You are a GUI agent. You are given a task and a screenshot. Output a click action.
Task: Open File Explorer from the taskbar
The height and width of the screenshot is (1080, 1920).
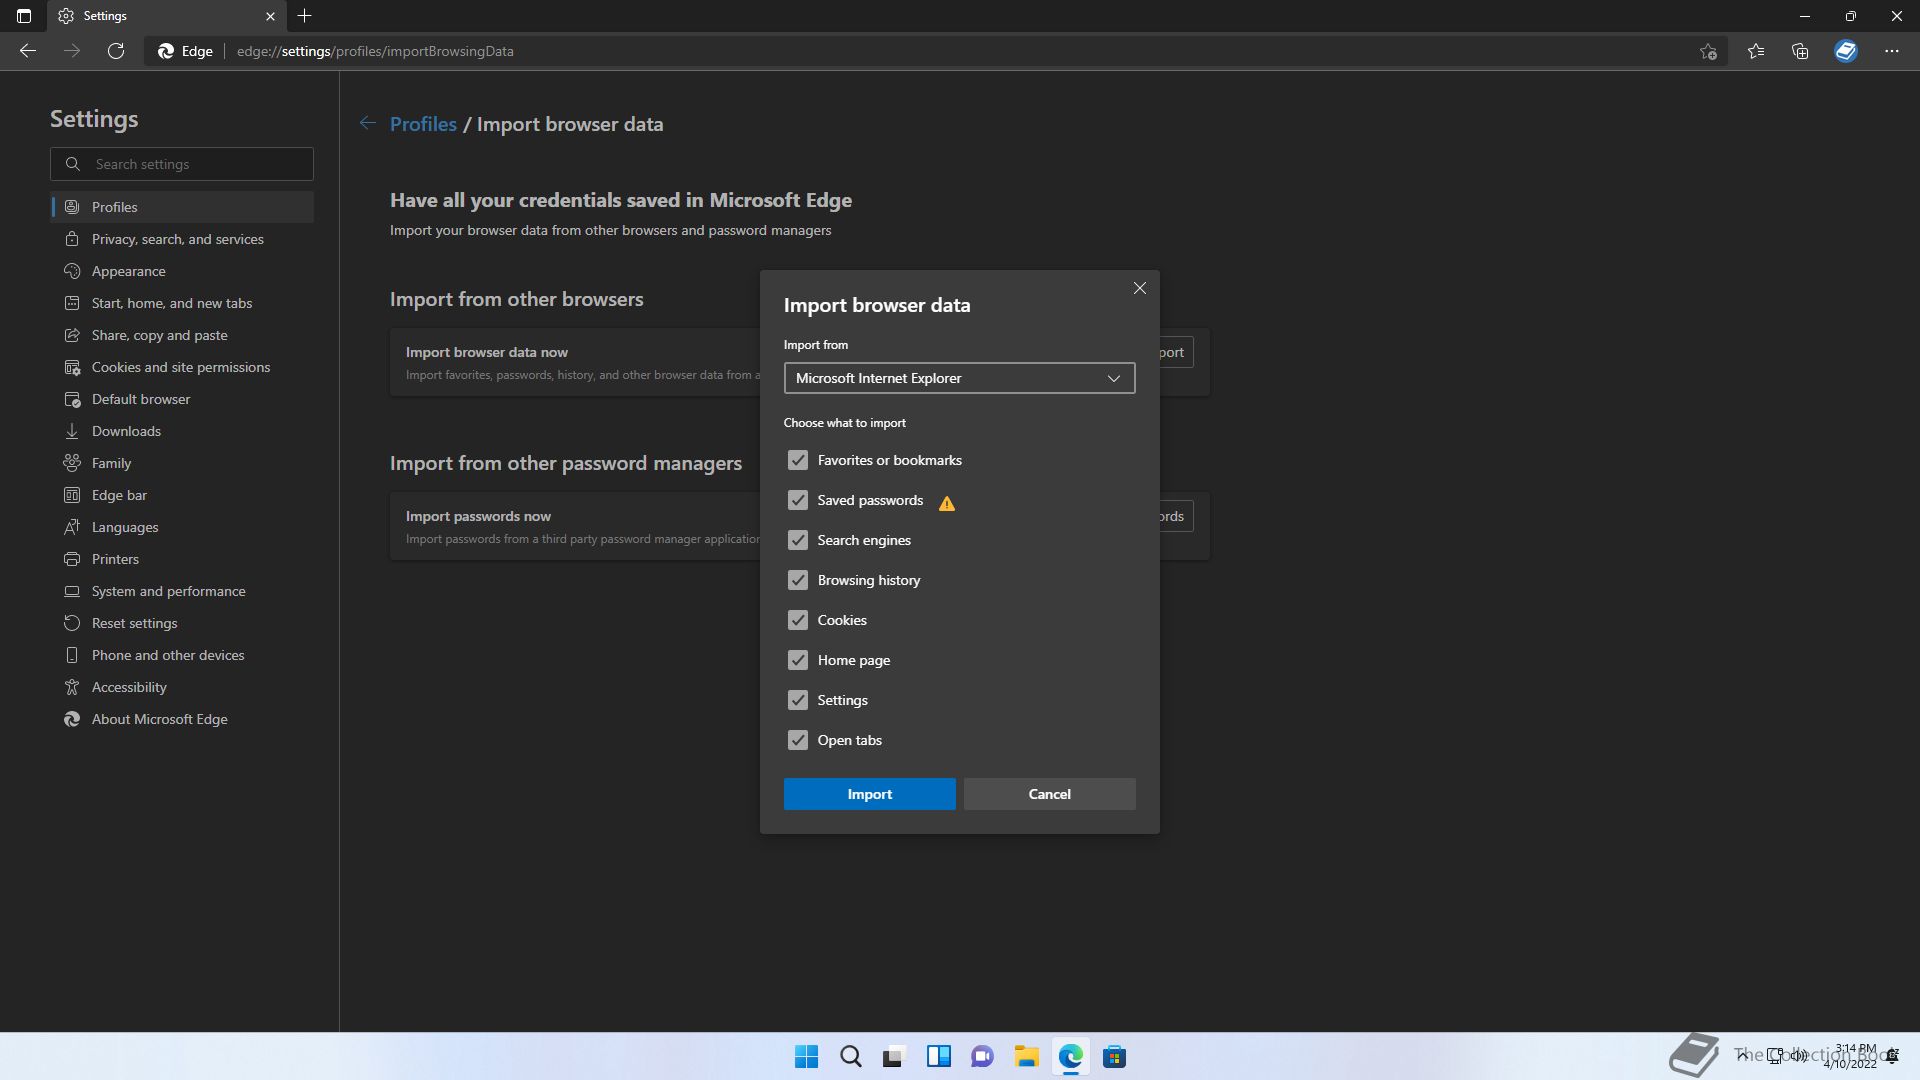pos(1026,1056)
